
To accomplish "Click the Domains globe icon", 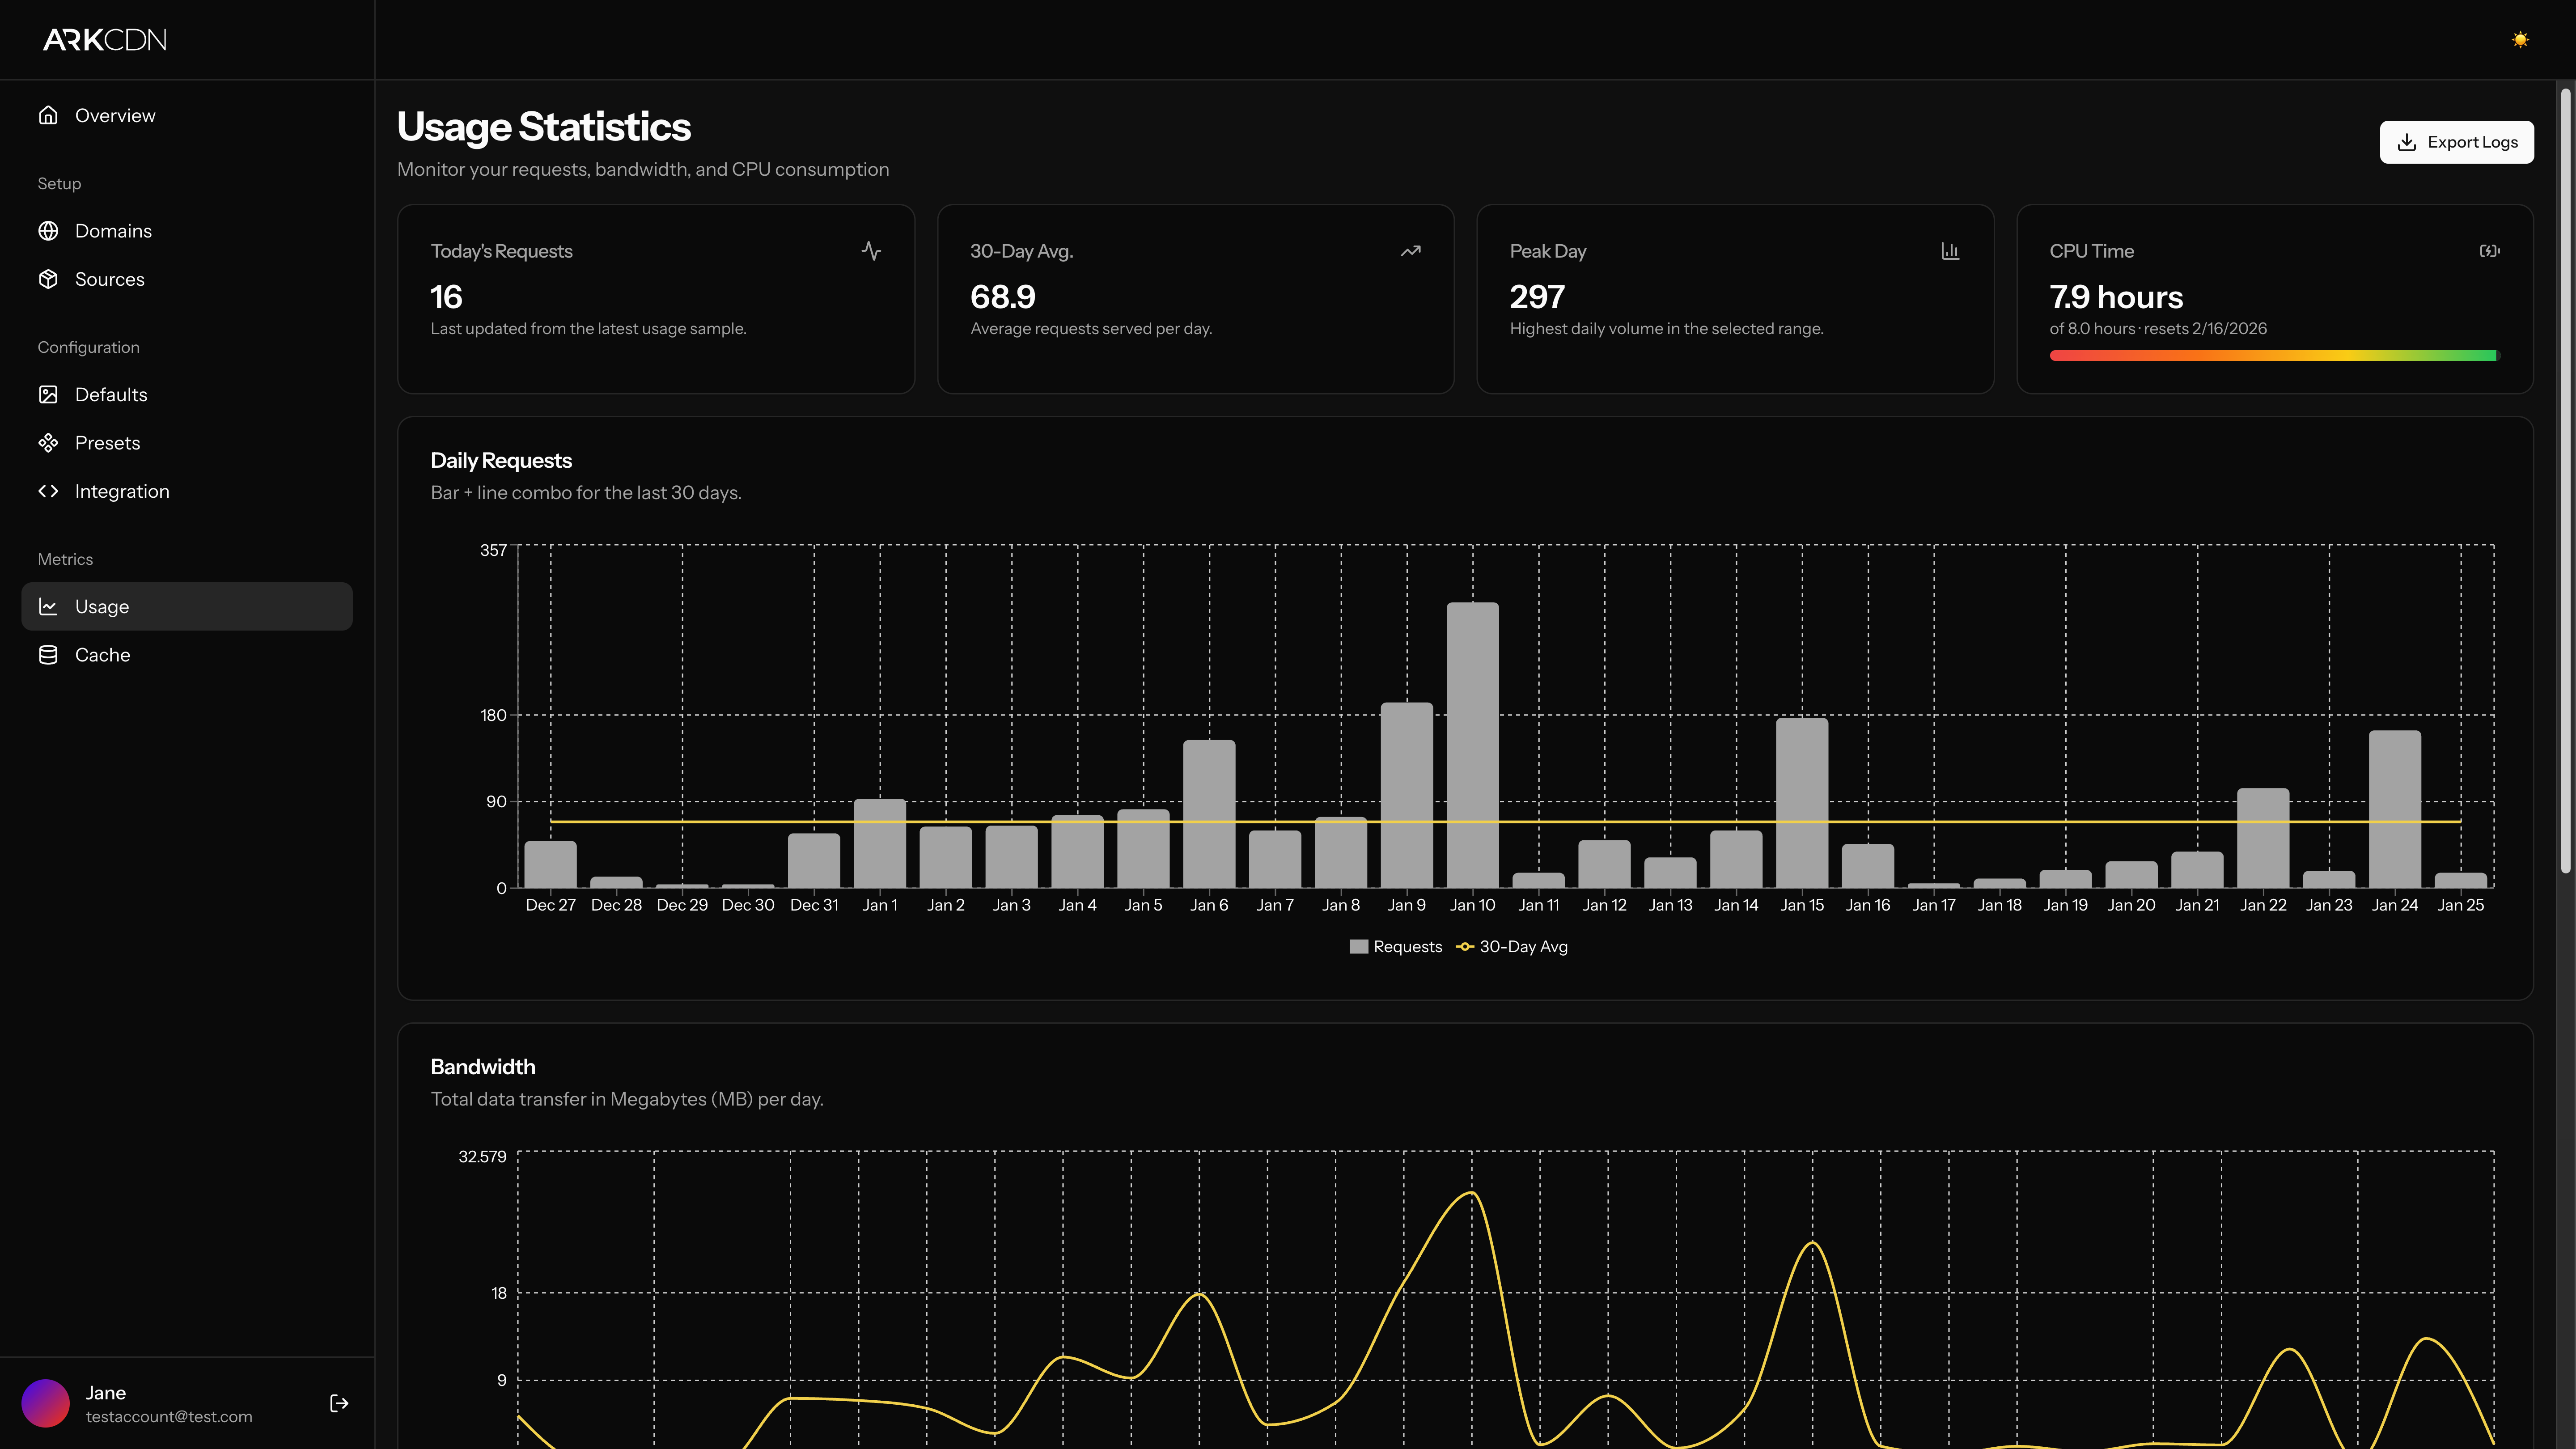I will (48, 231).
